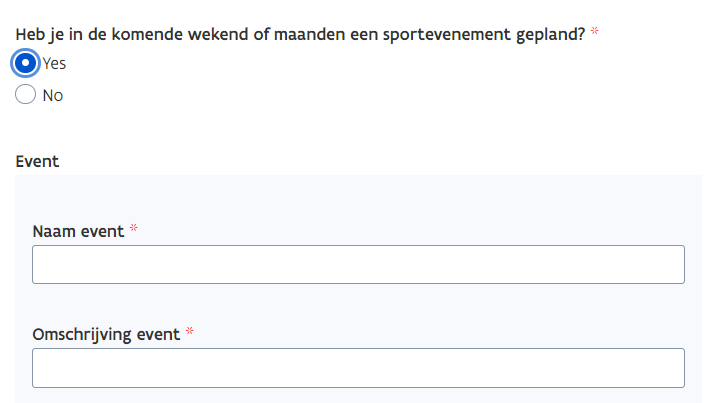Click the 'Naam event' field label

point(78,231)
